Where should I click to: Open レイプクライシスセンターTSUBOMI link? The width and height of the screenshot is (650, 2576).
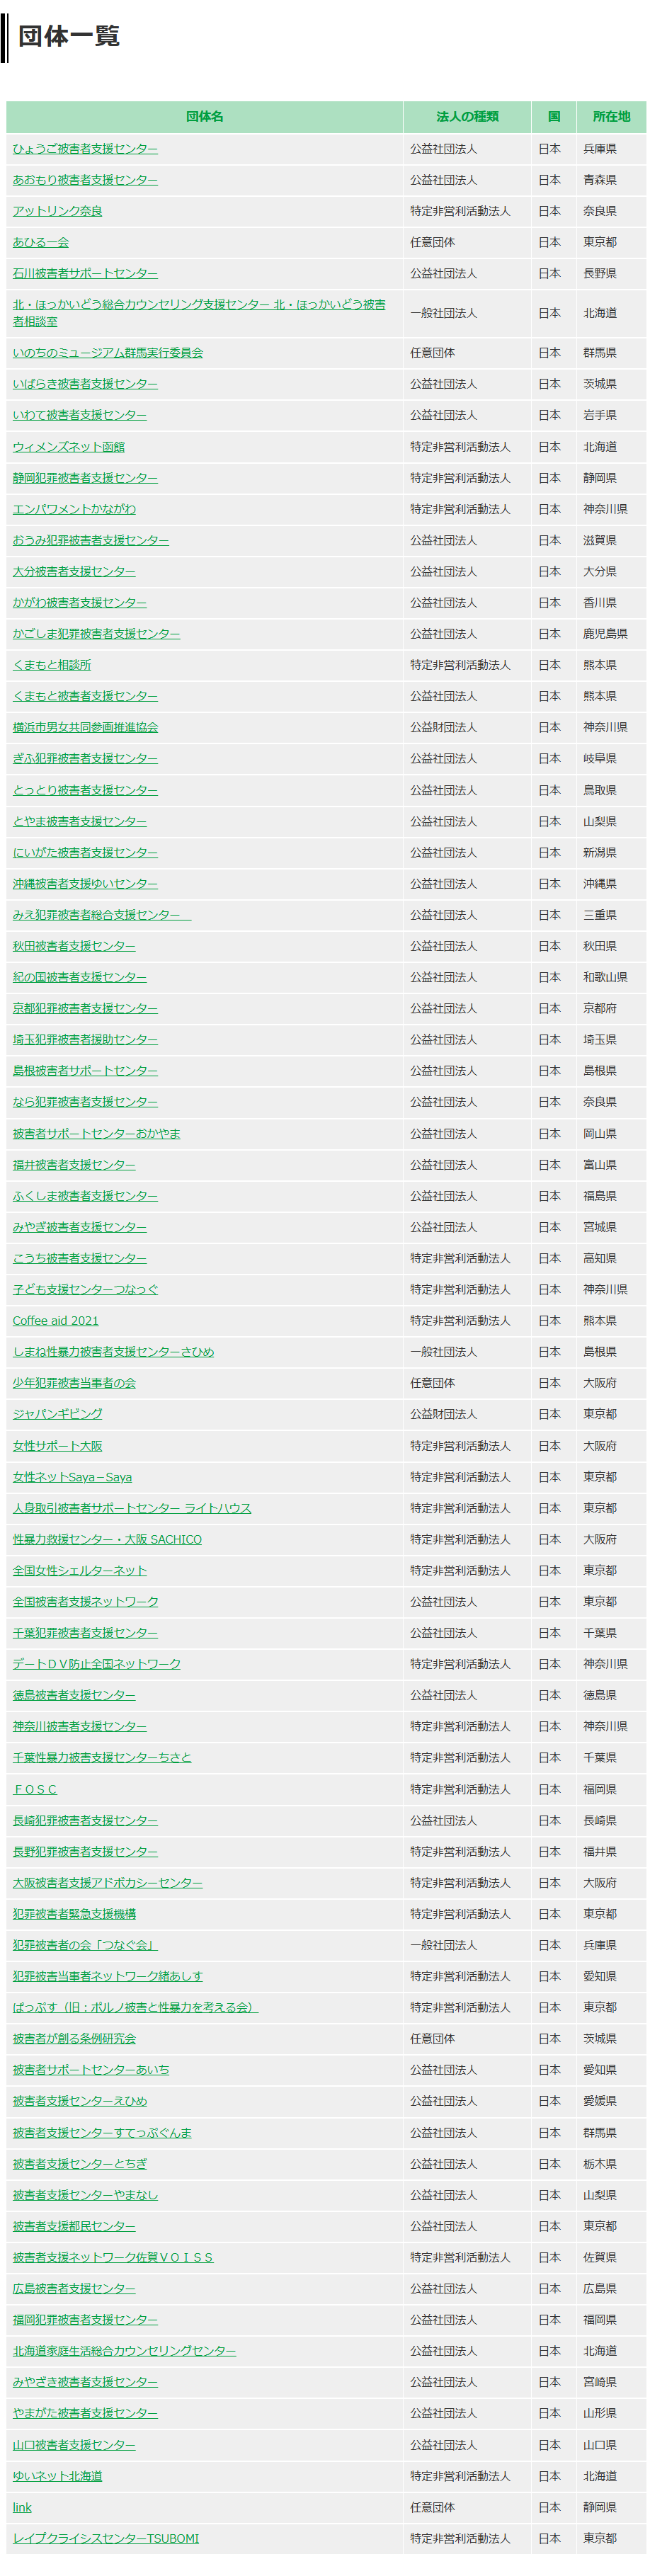tap(106, 2538)
